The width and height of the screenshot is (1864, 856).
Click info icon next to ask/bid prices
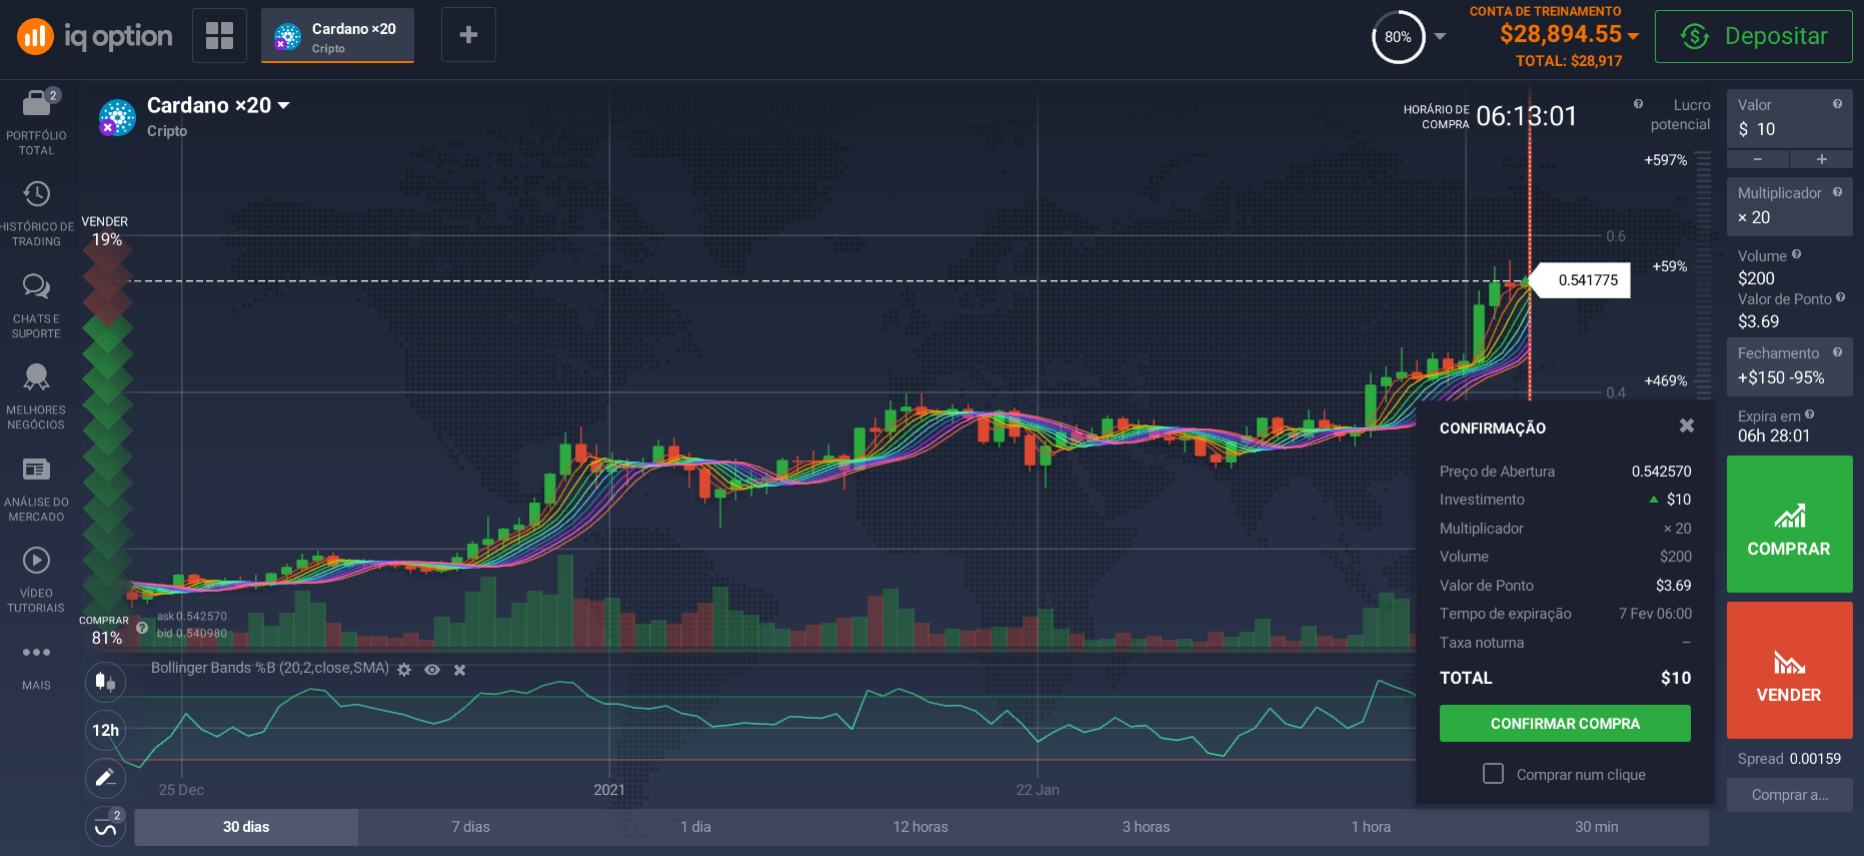(x=142, y=628)
